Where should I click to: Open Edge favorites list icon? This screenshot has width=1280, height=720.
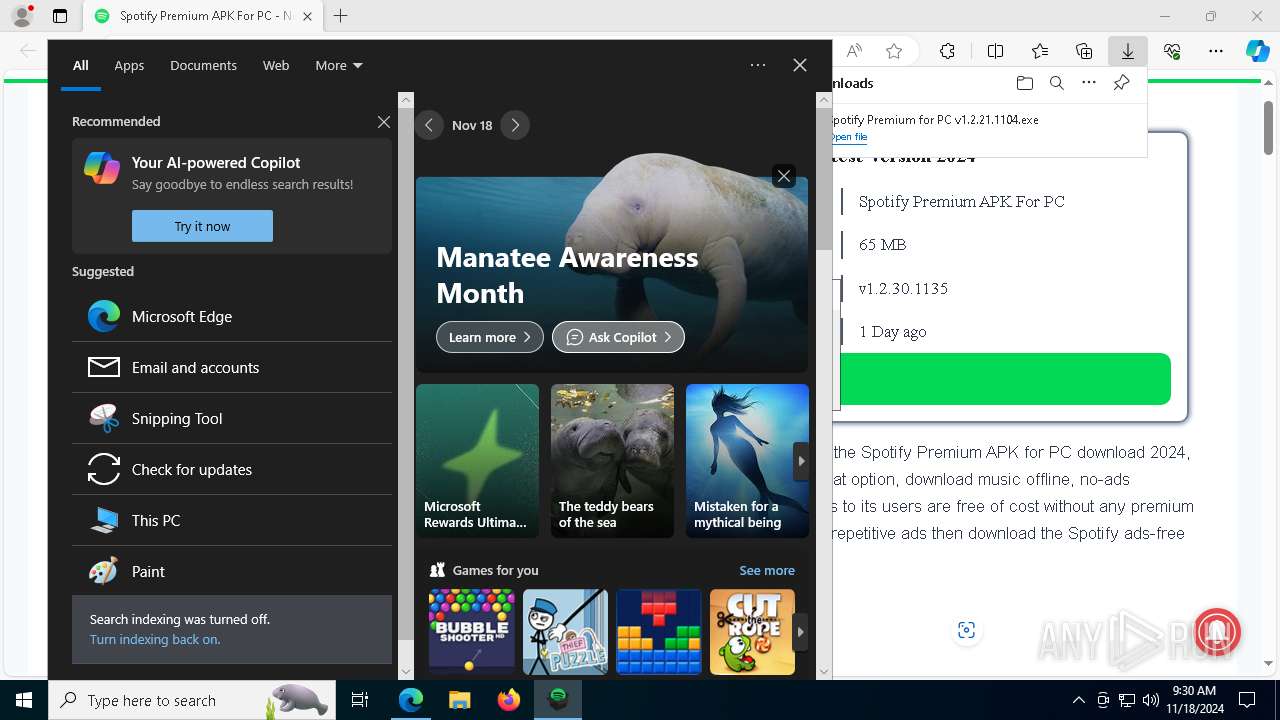point(1040,51)
